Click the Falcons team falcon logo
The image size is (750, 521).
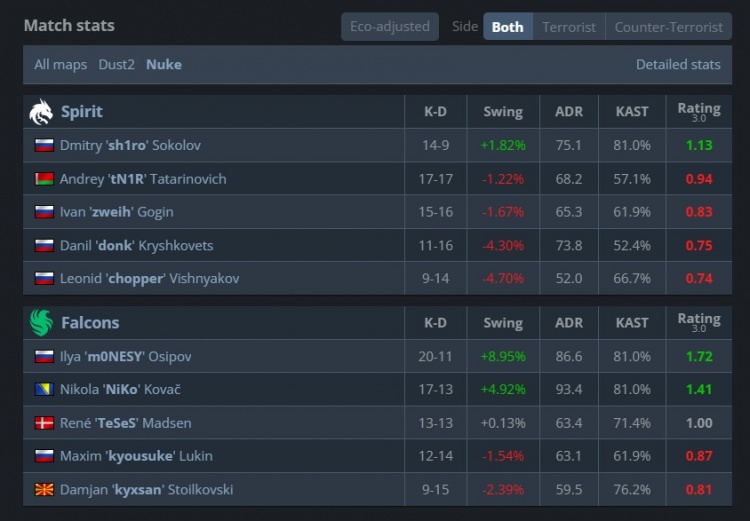(x=41, y=322)
